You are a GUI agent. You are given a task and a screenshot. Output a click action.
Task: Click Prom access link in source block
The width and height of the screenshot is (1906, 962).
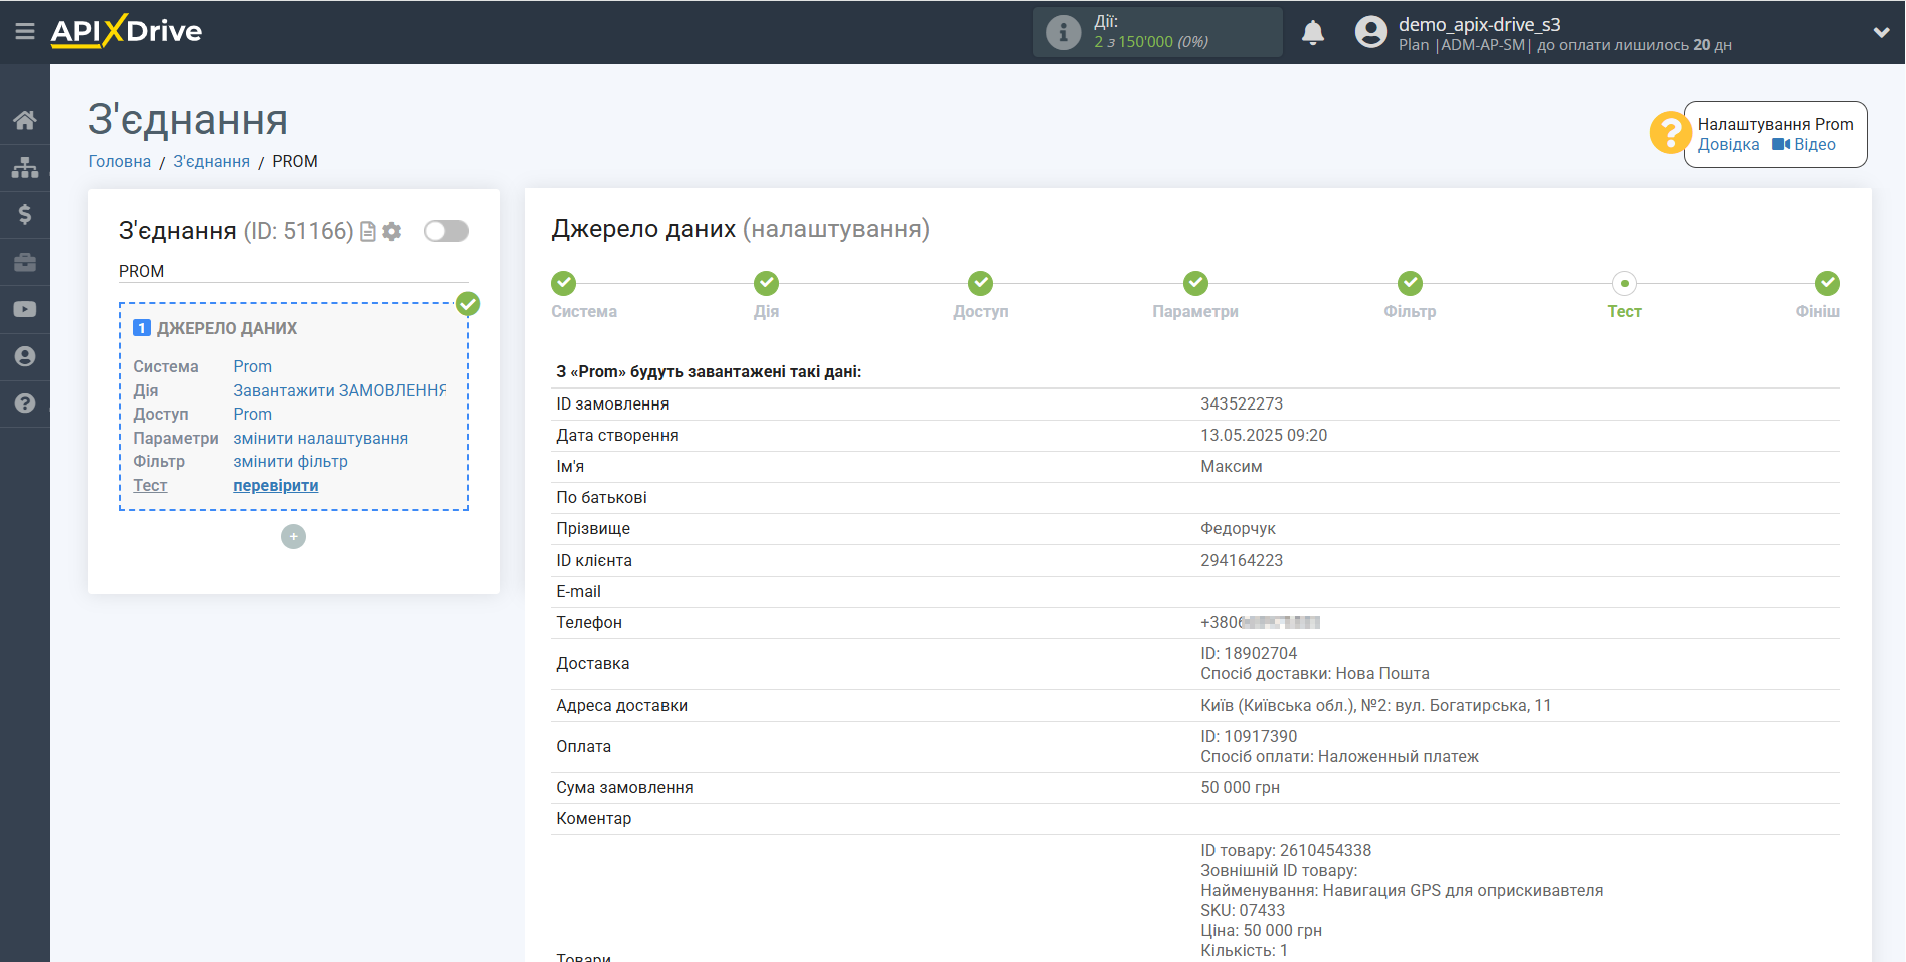(253, 415)
